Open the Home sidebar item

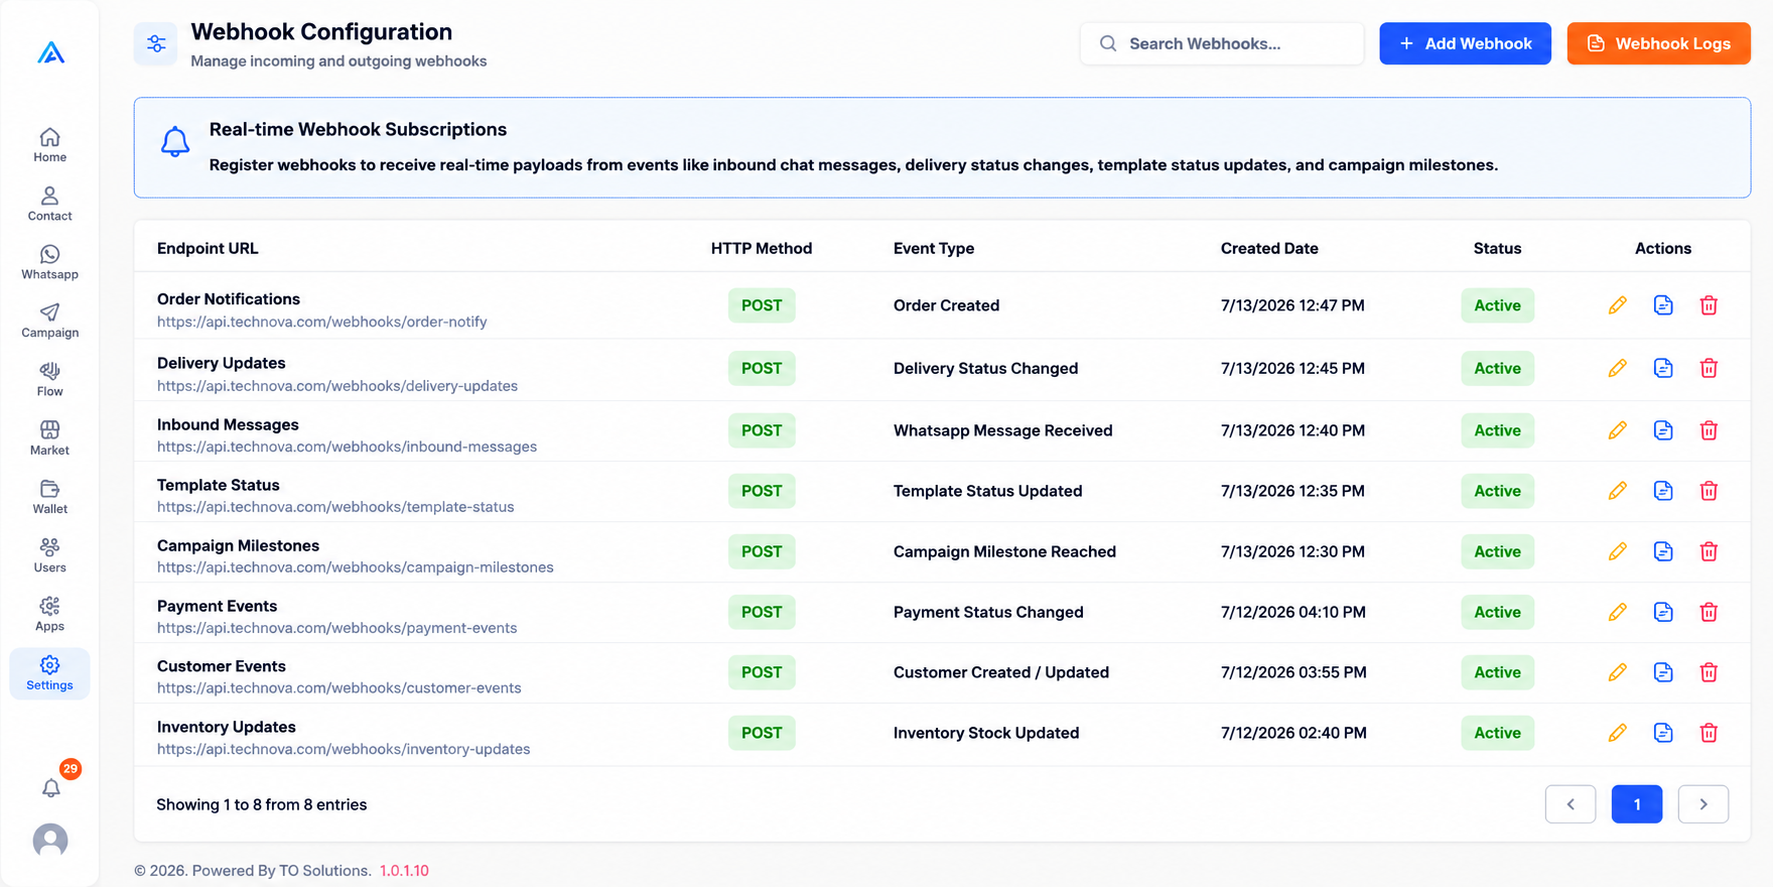click(50, 145)
